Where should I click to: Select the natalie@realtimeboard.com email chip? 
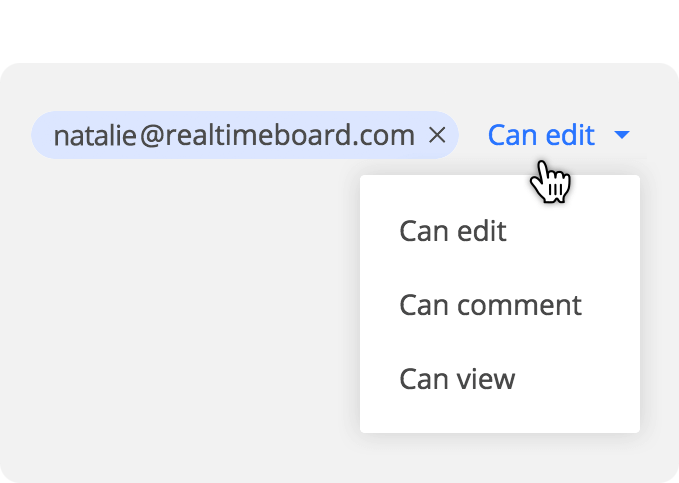[245, 135]
